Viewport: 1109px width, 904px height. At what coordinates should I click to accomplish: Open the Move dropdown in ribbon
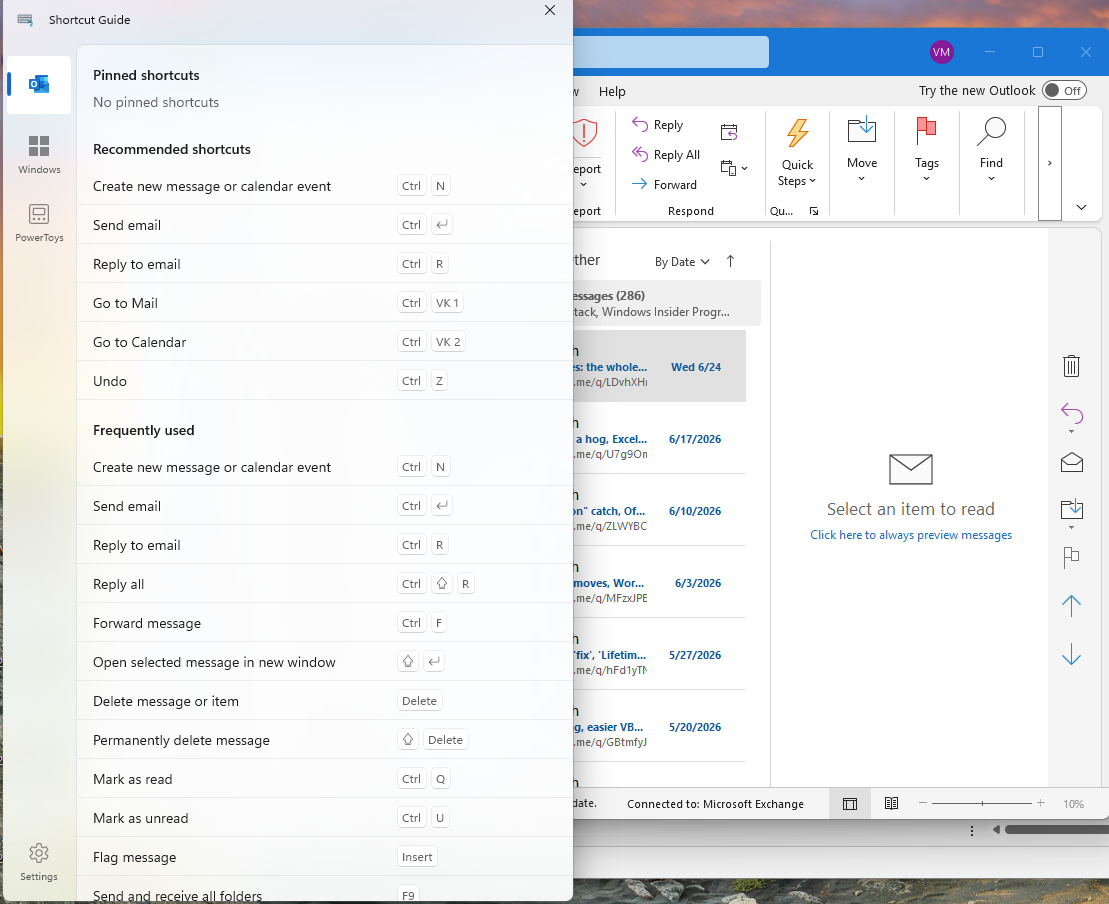(x=861, y=151)
